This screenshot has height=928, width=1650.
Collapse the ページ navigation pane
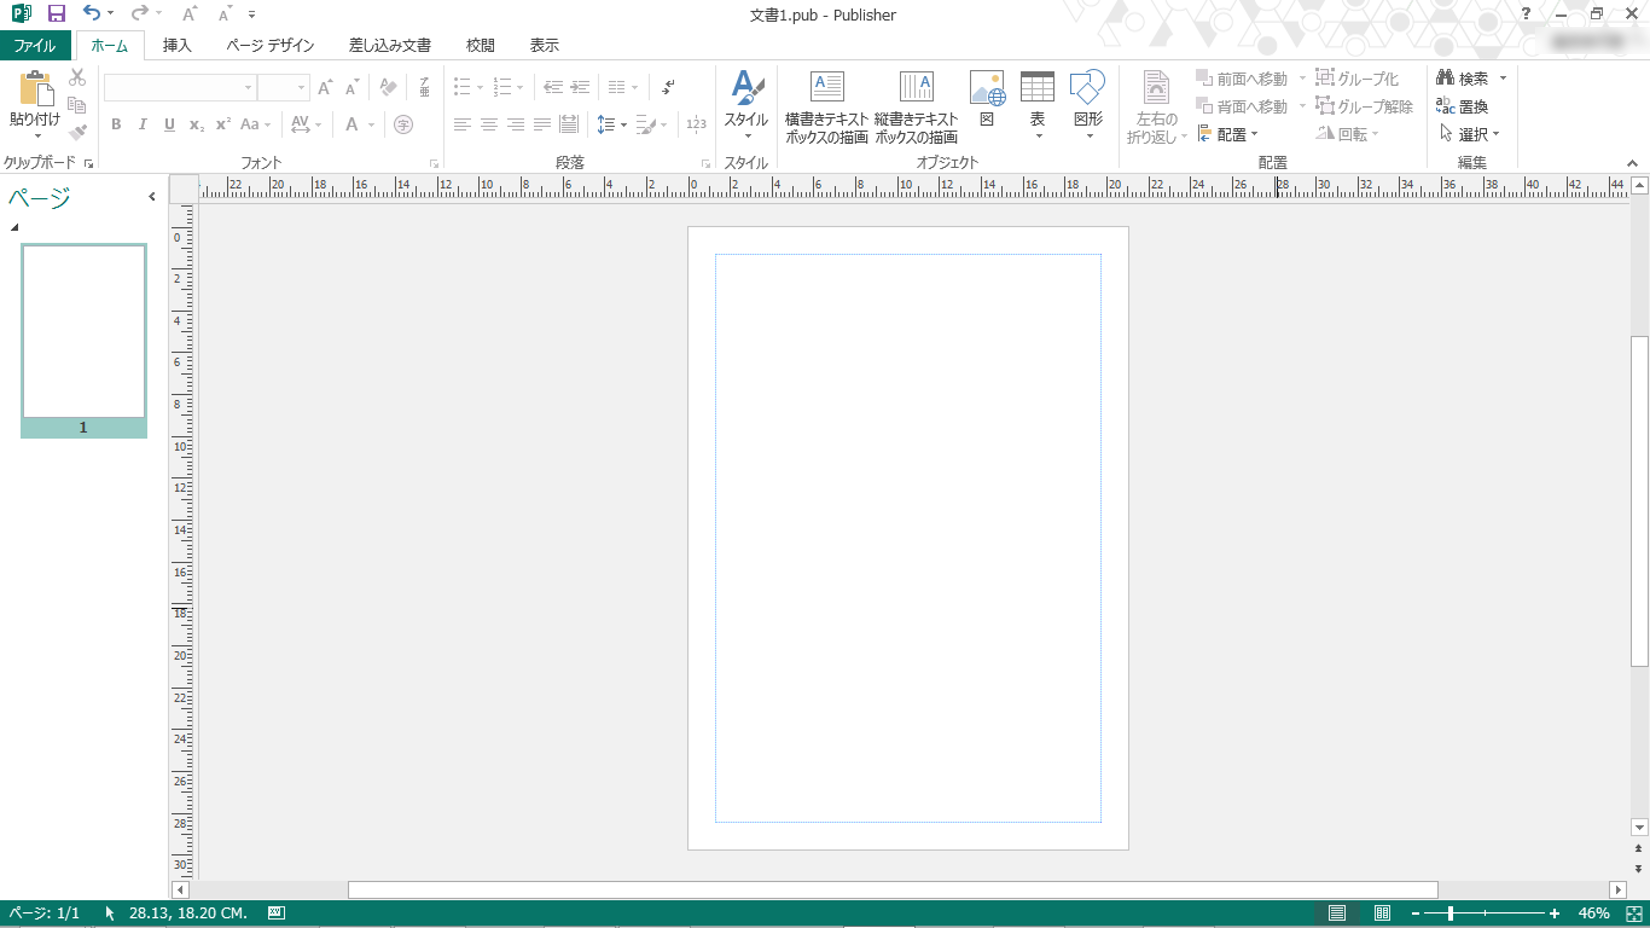coord(152,197)
